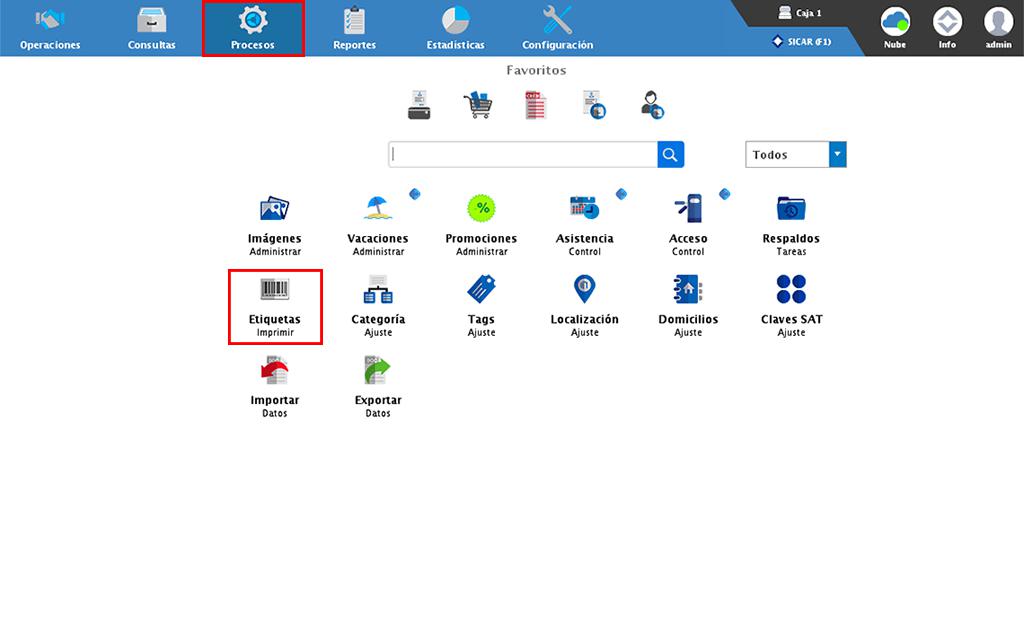Switch to the Estadísticas tab
The image size is (1024, 642).
(x=455, y=28)
